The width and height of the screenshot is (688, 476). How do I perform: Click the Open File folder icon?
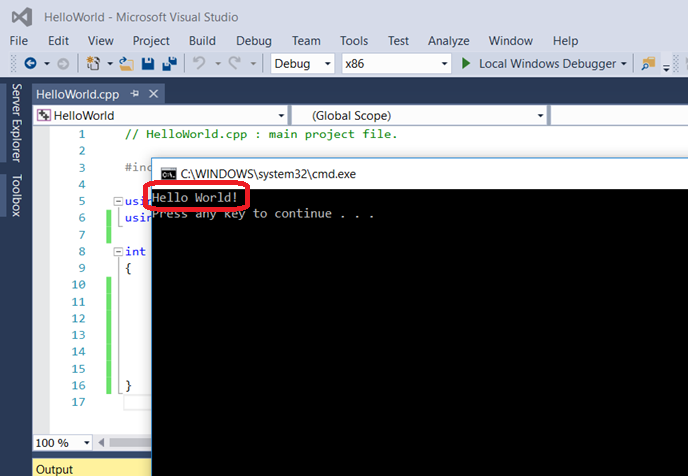[x=126, y=64]
